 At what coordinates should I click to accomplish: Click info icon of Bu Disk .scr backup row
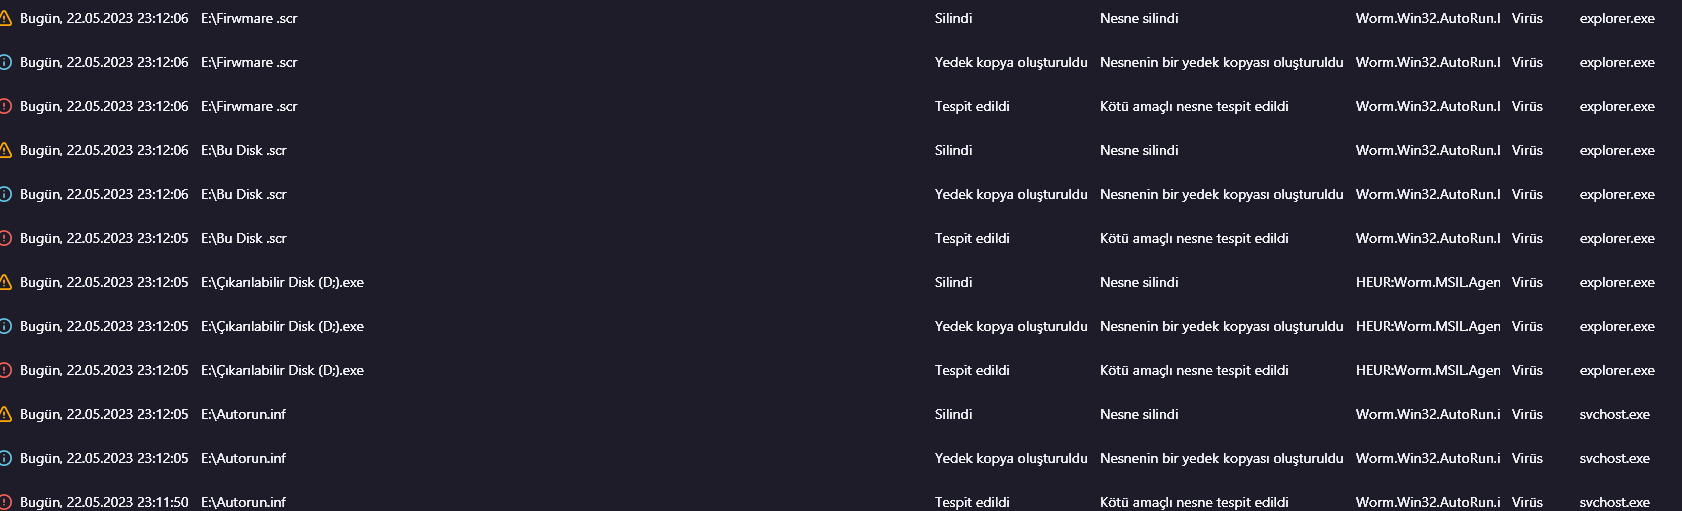click(x=5, y=194)
